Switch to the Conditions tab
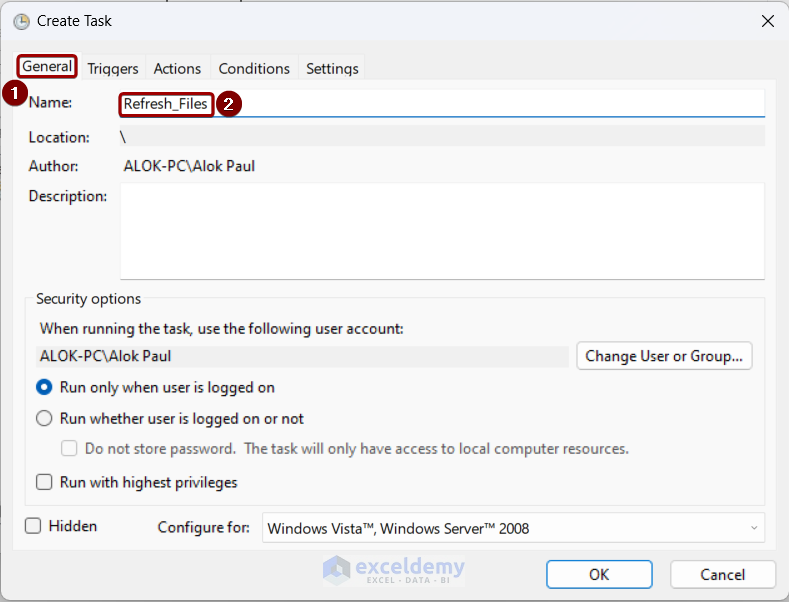This screenshot has width=789, height=602. coord(254,68)
